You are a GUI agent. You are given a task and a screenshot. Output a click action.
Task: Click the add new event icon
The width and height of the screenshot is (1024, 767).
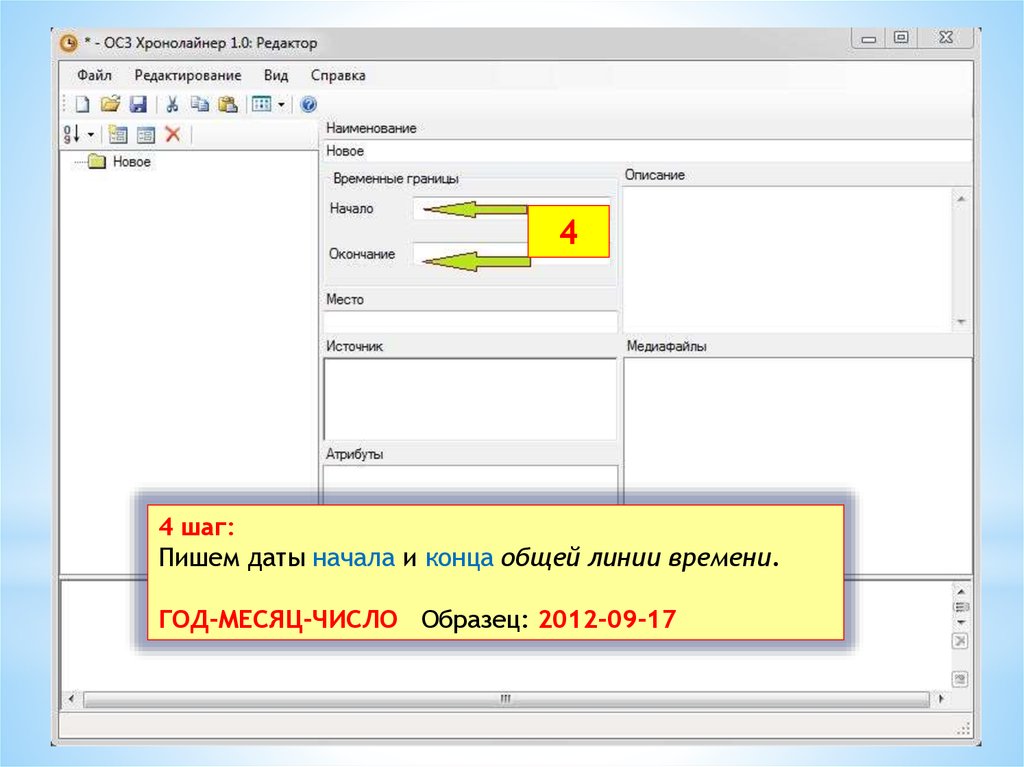coord(118,134)
